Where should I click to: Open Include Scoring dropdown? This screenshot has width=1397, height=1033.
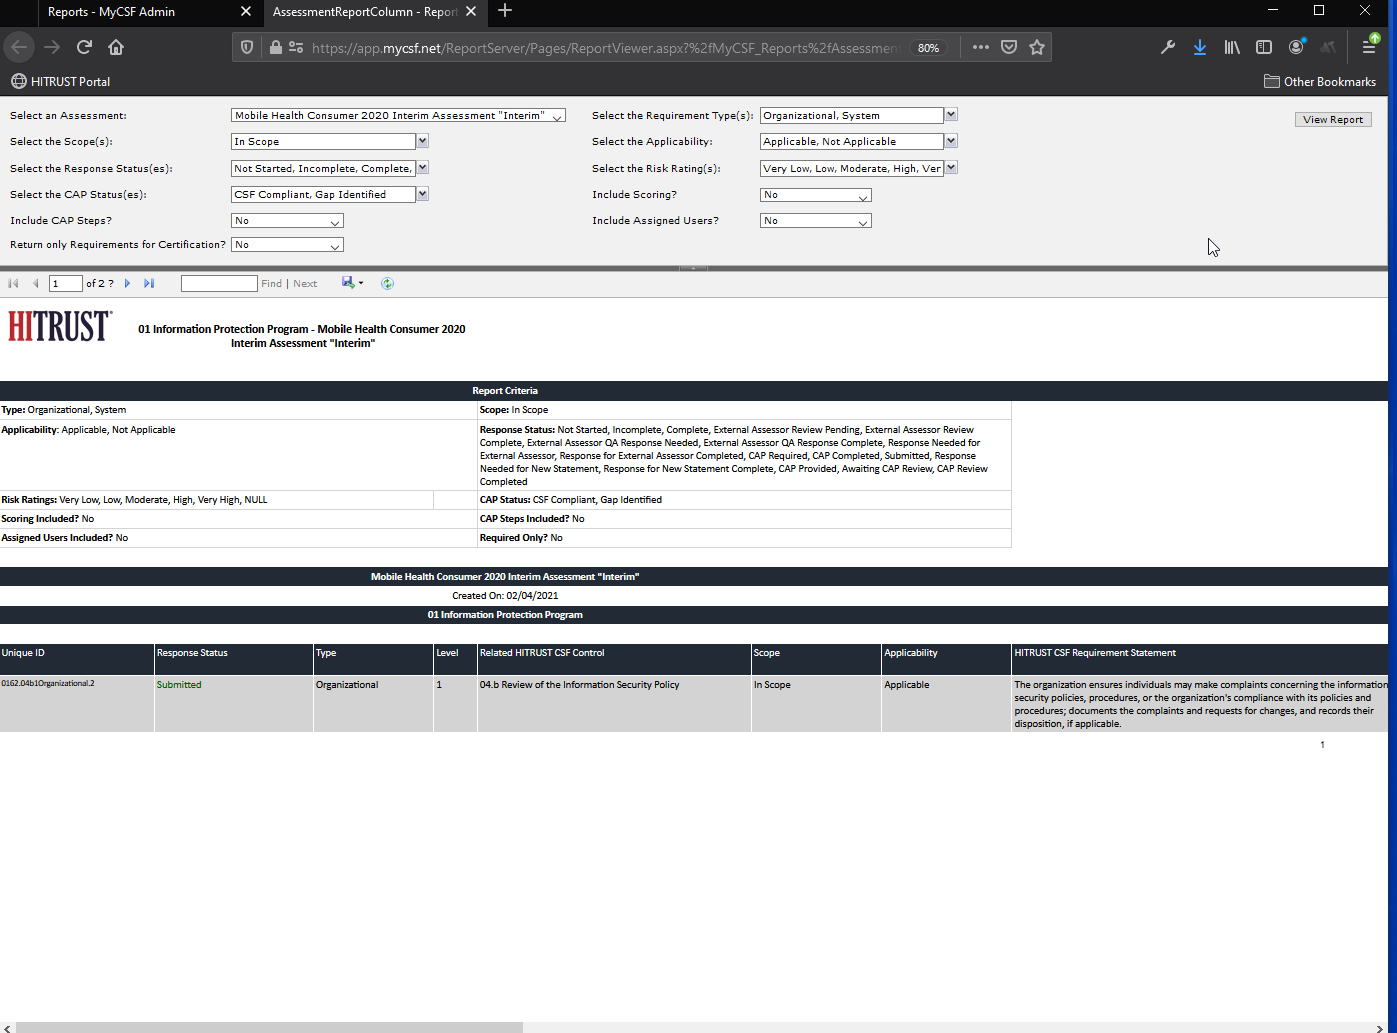click(x=815, y=195)
